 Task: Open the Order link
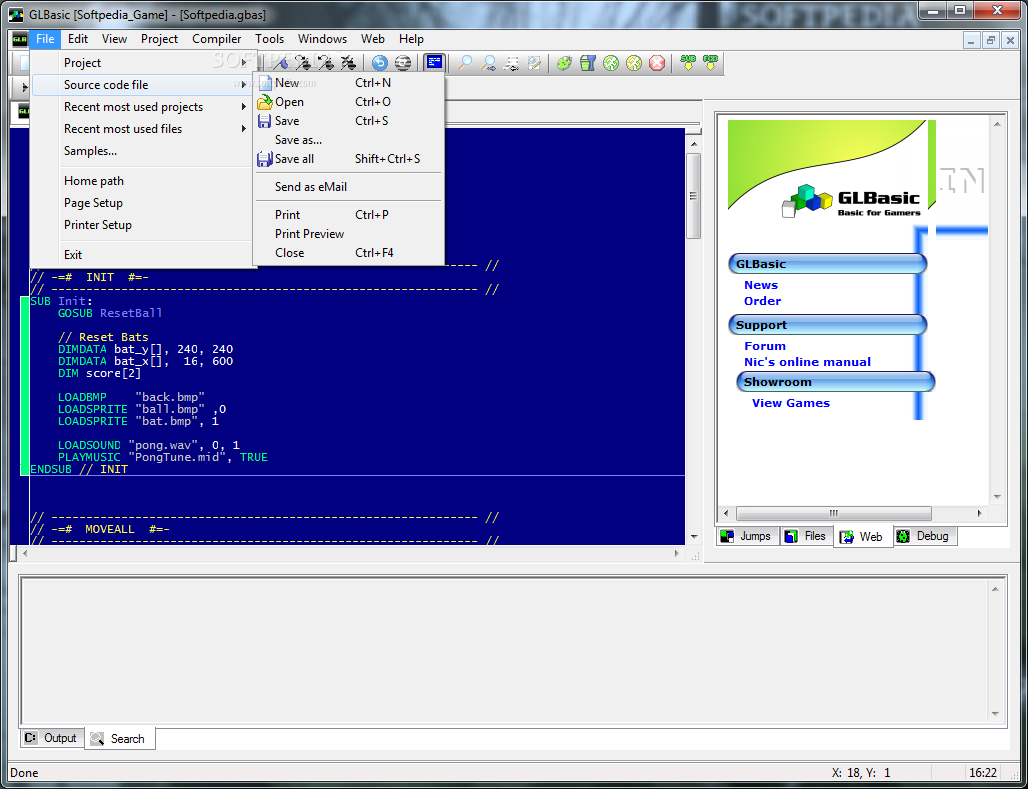pyautogui.click(x=762, y=301)
